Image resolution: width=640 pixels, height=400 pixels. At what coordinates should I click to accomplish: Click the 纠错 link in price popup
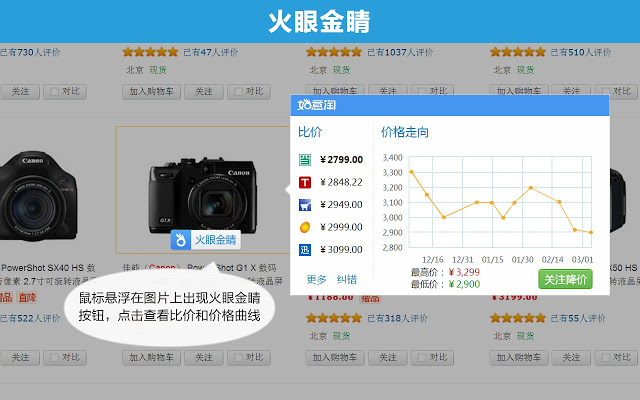tap(347, 280)
